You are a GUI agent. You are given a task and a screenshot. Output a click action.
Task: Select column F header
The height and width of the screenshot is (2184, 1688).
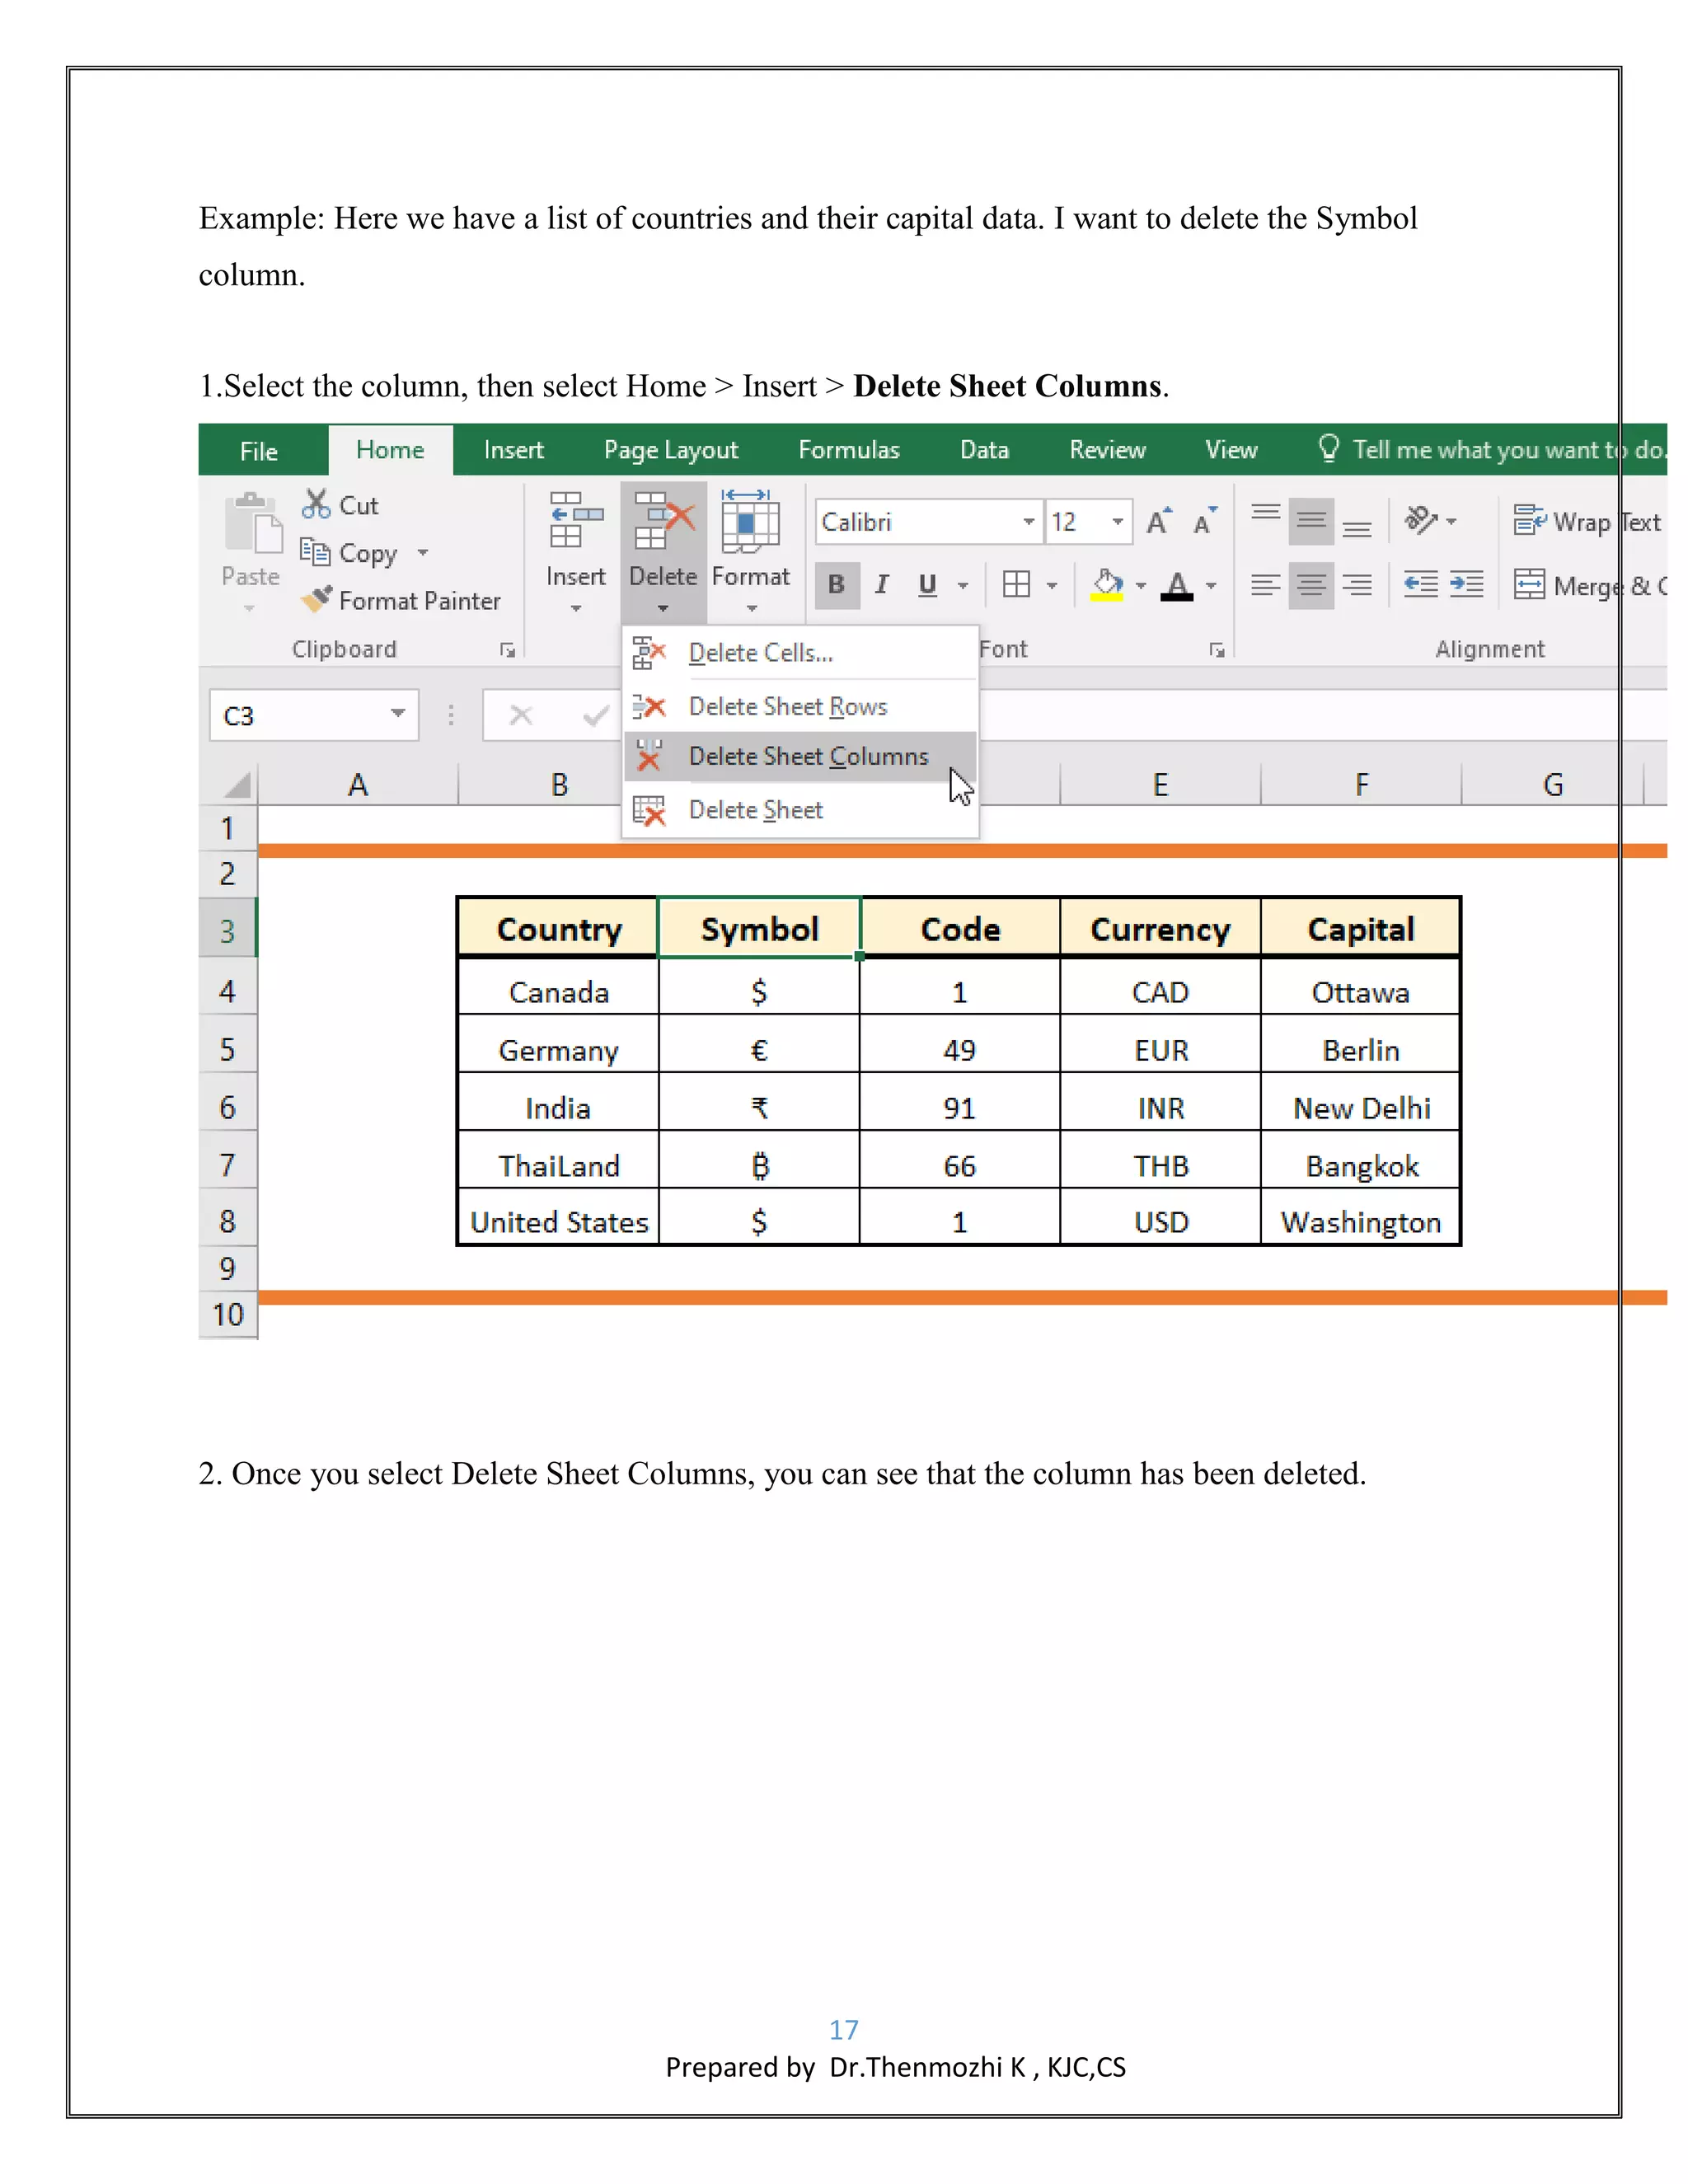(1361, 784)
